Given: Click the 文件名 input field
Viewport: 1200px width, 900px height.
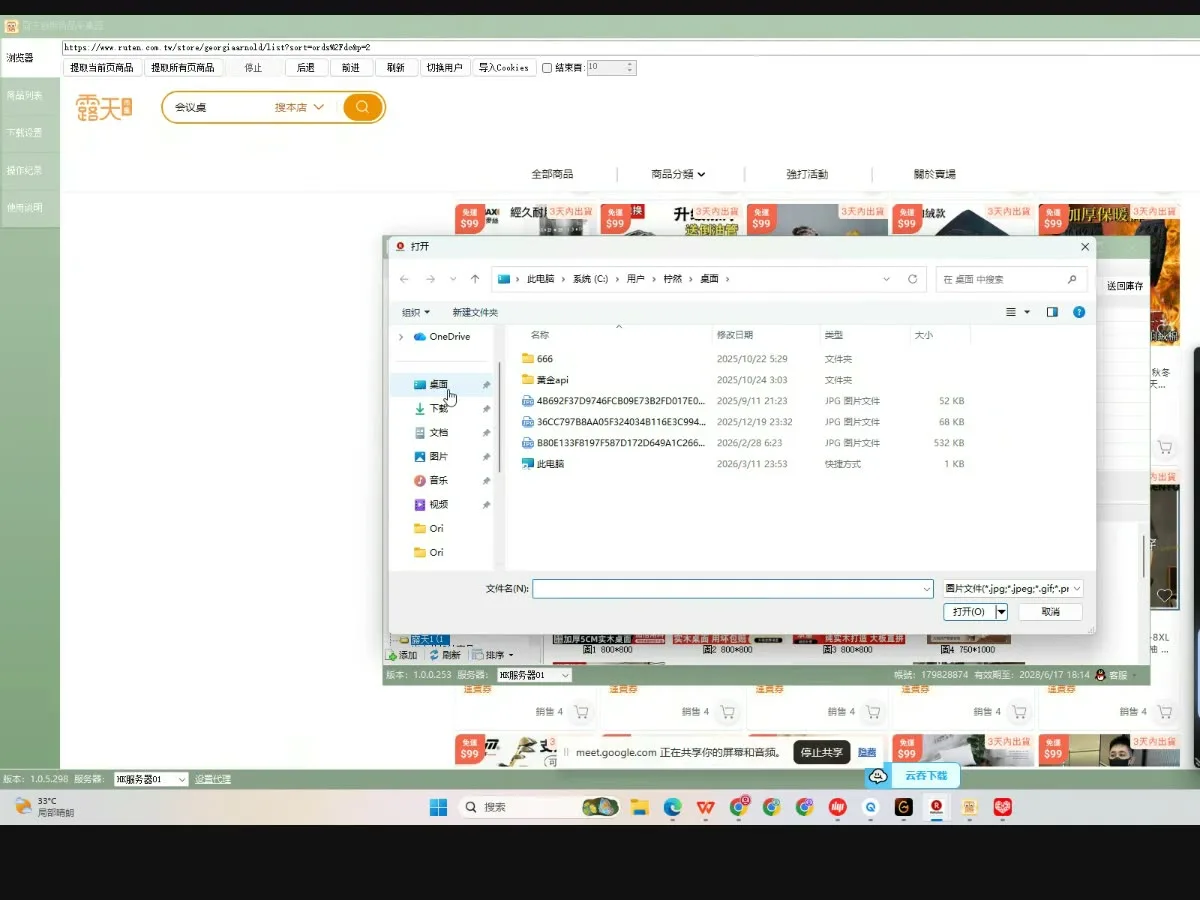Looking at the screenshot, I should click(733, 589).
